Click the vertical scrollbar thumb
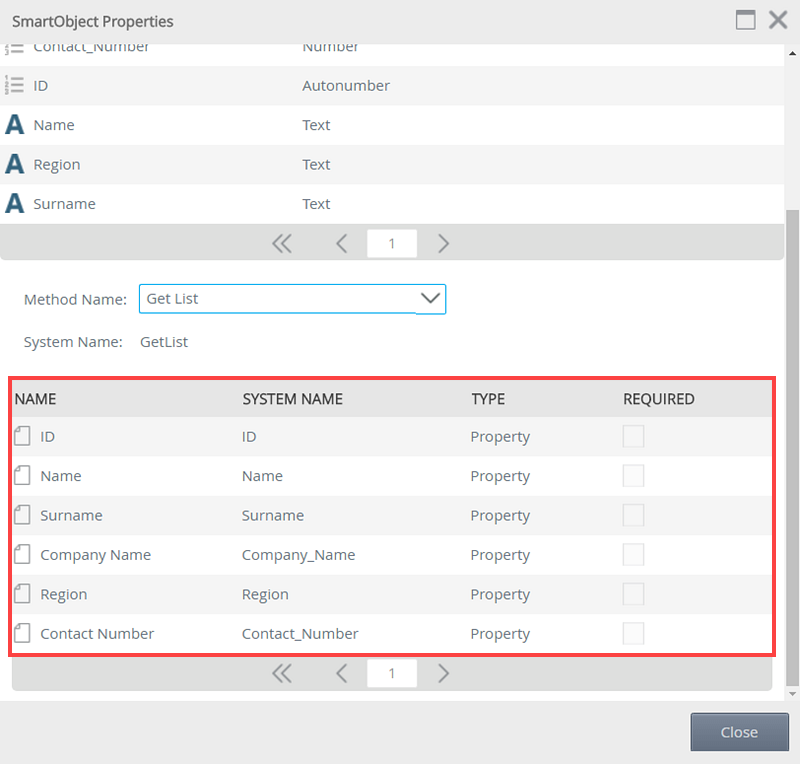This screenshot has height=764, width=800. [x=792, y=447]
